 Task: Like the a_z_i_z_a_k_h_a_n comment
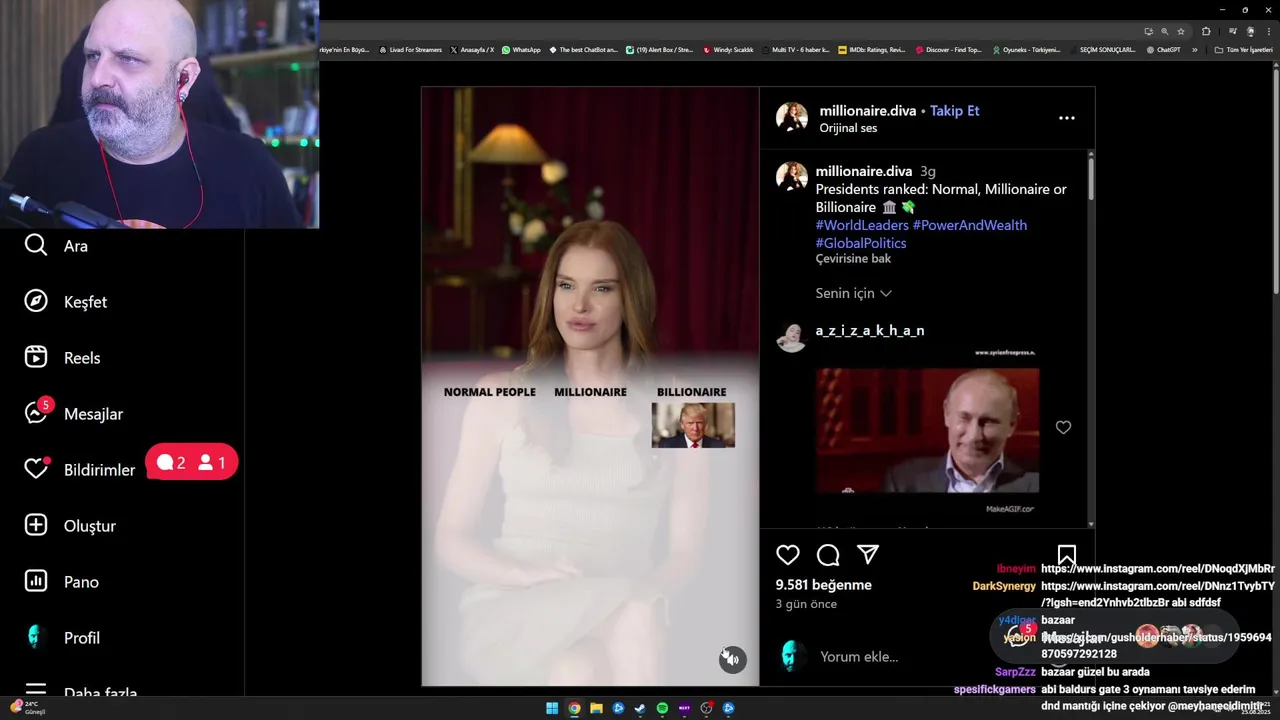tap(1063, 427)
